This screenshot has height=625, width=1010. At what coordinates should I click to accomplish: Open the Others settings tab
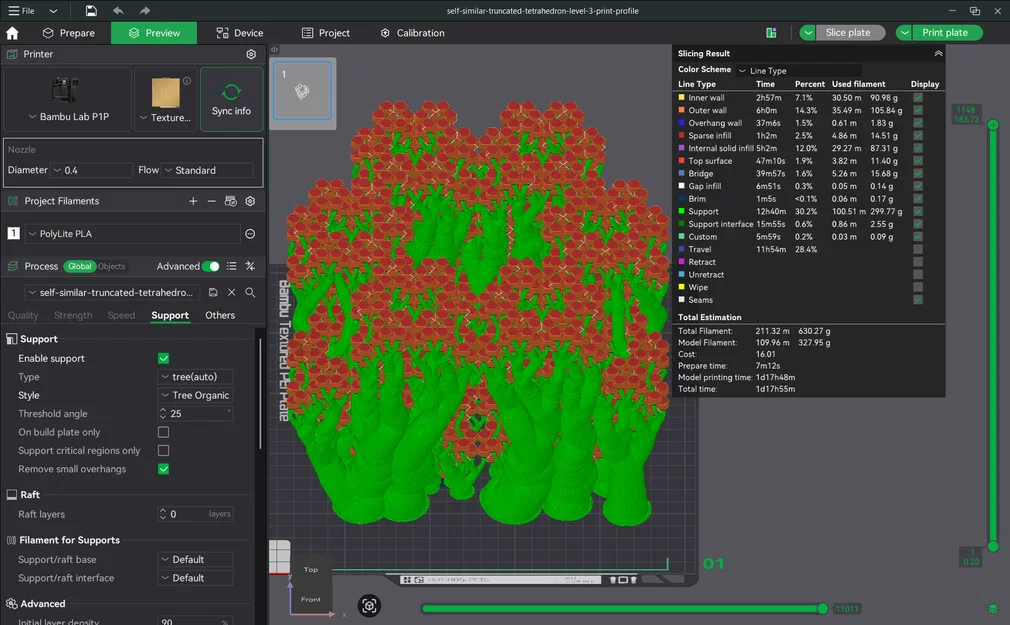(x=220, y=315)
